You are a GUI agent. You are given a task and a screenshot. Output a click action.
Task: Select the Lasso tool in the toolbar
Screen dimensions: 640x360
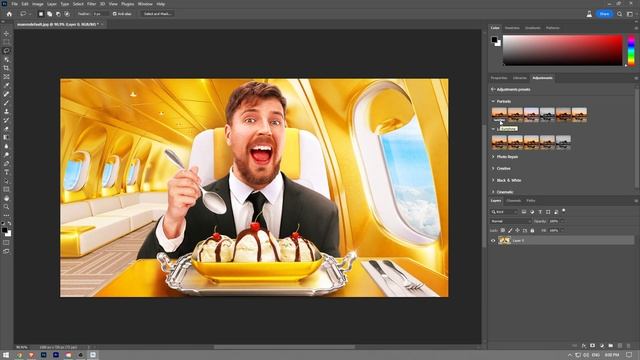coord(6,51)
